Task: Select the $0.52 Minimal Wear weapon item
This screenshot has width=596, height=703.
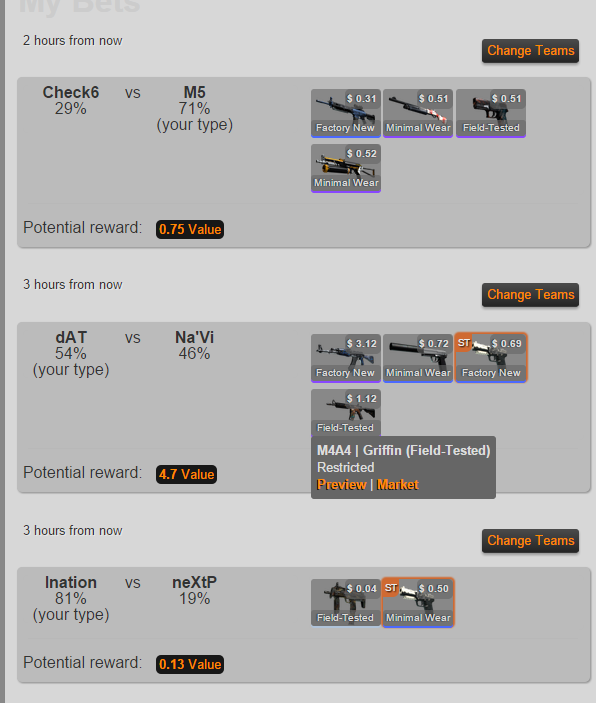Action: coord(346,168)
